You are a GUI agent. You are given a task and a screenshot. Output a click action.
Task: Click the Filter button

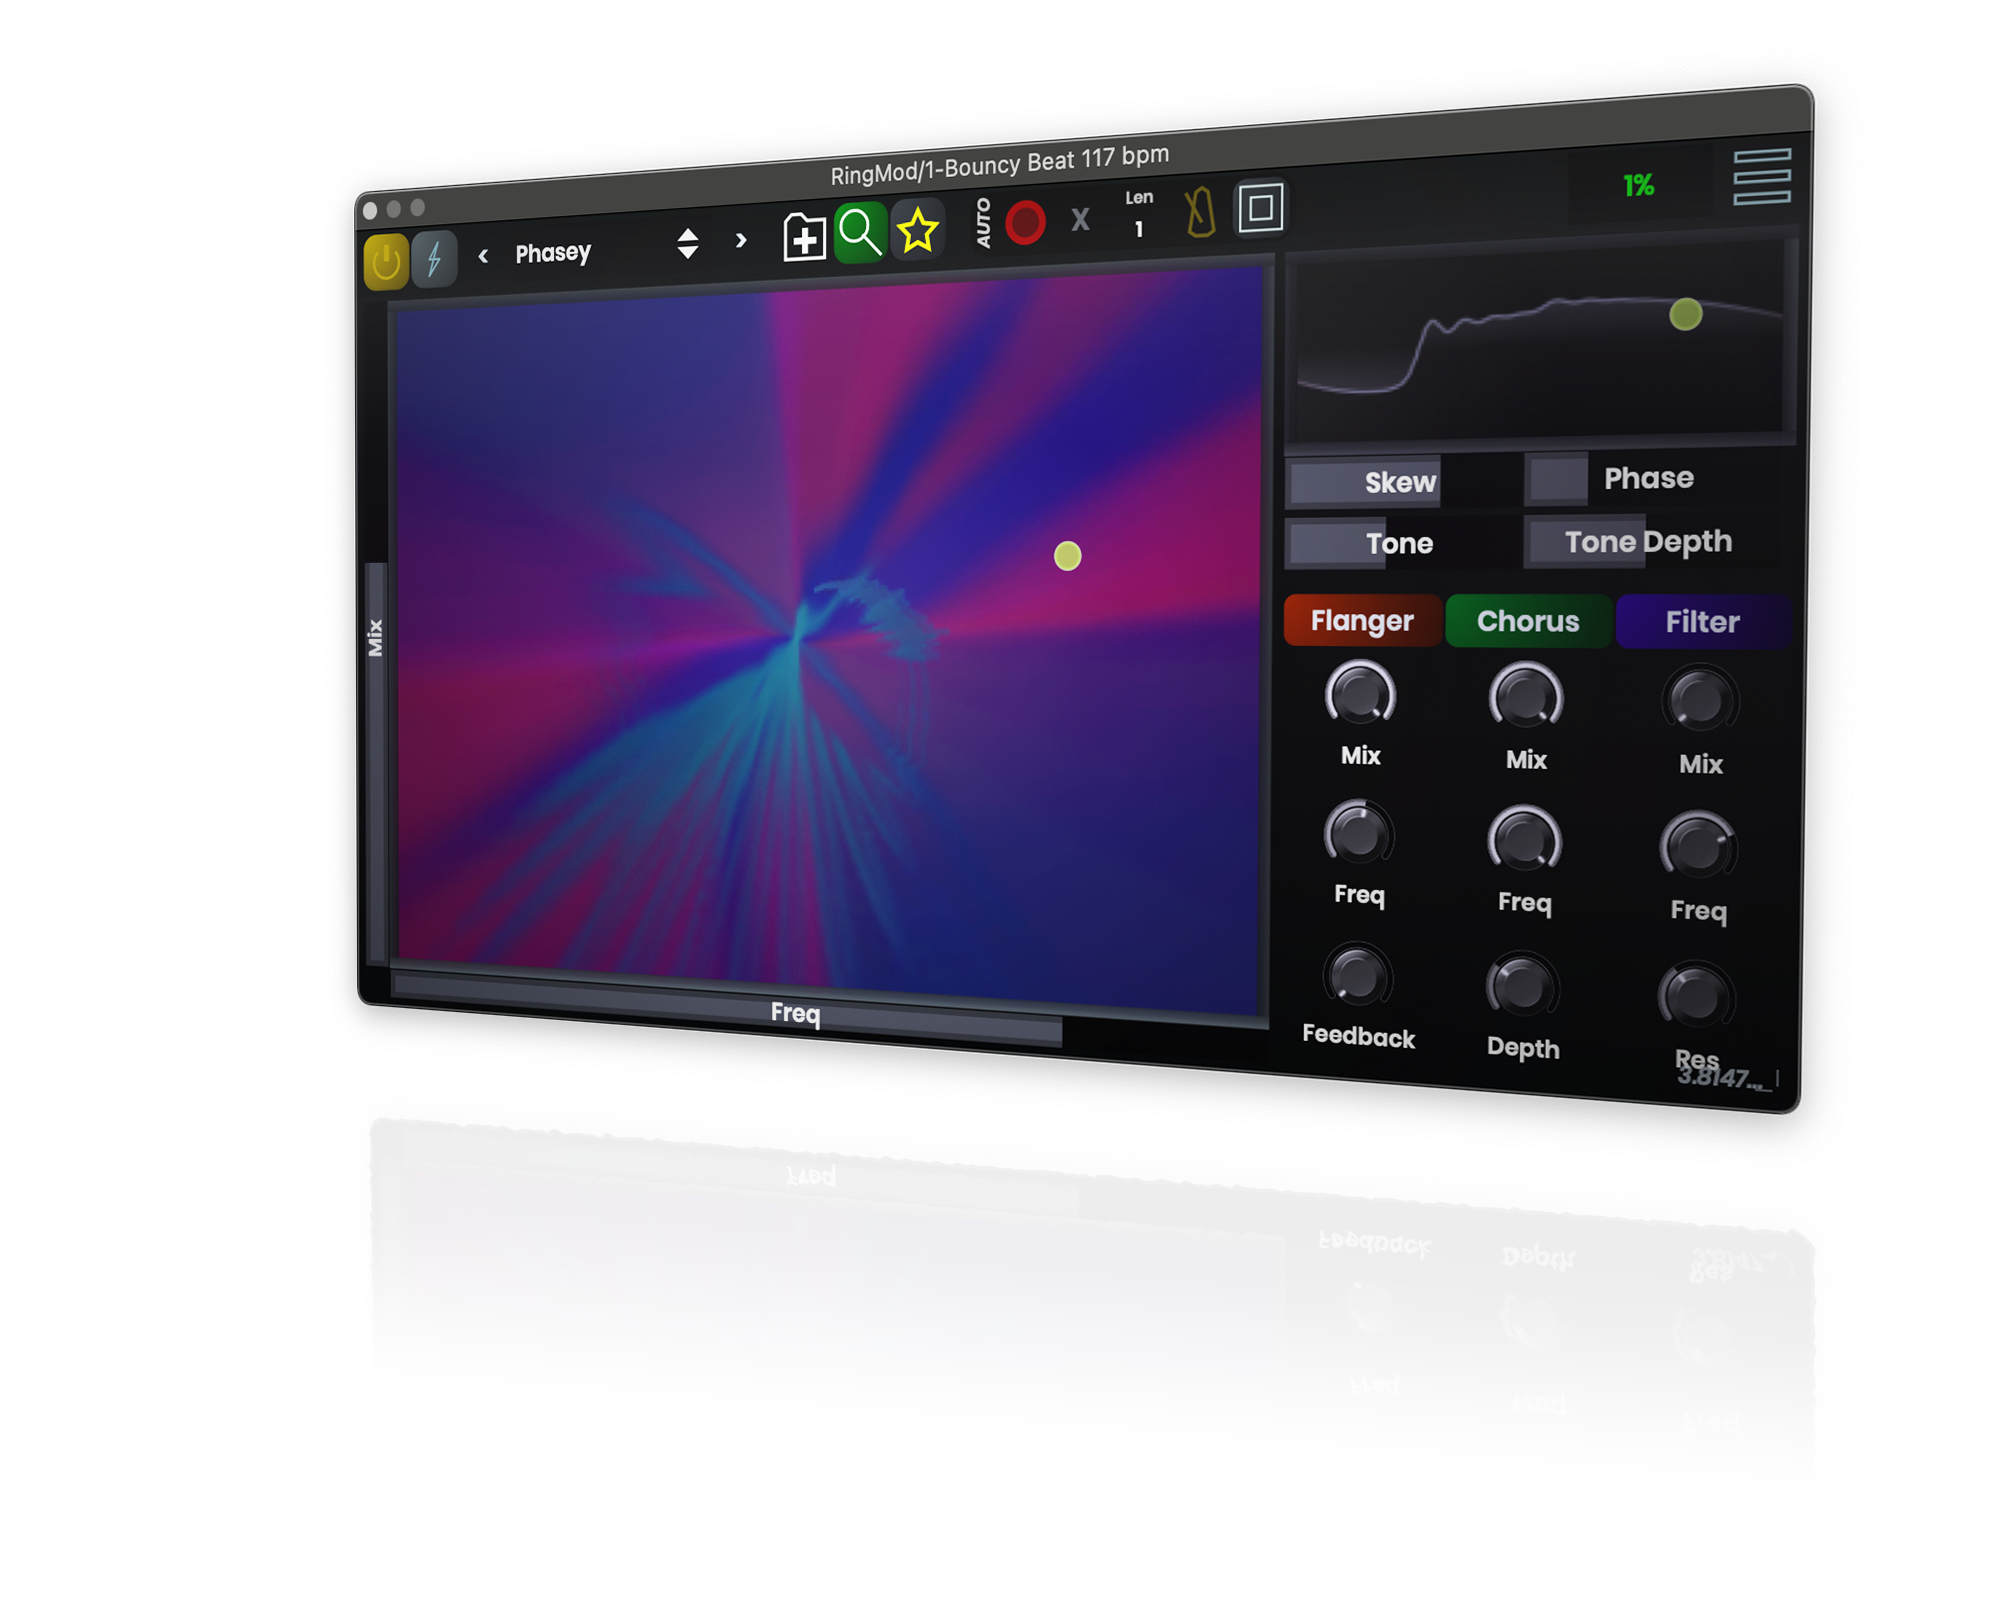pyautogui.click(x=1701, y=622)
